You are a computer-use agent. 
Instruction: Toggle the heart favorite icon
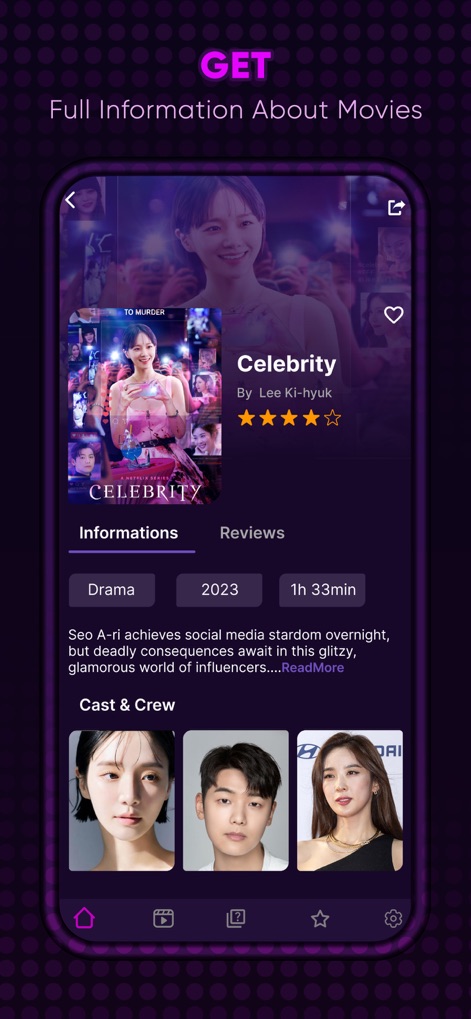[x=394, y=315]
